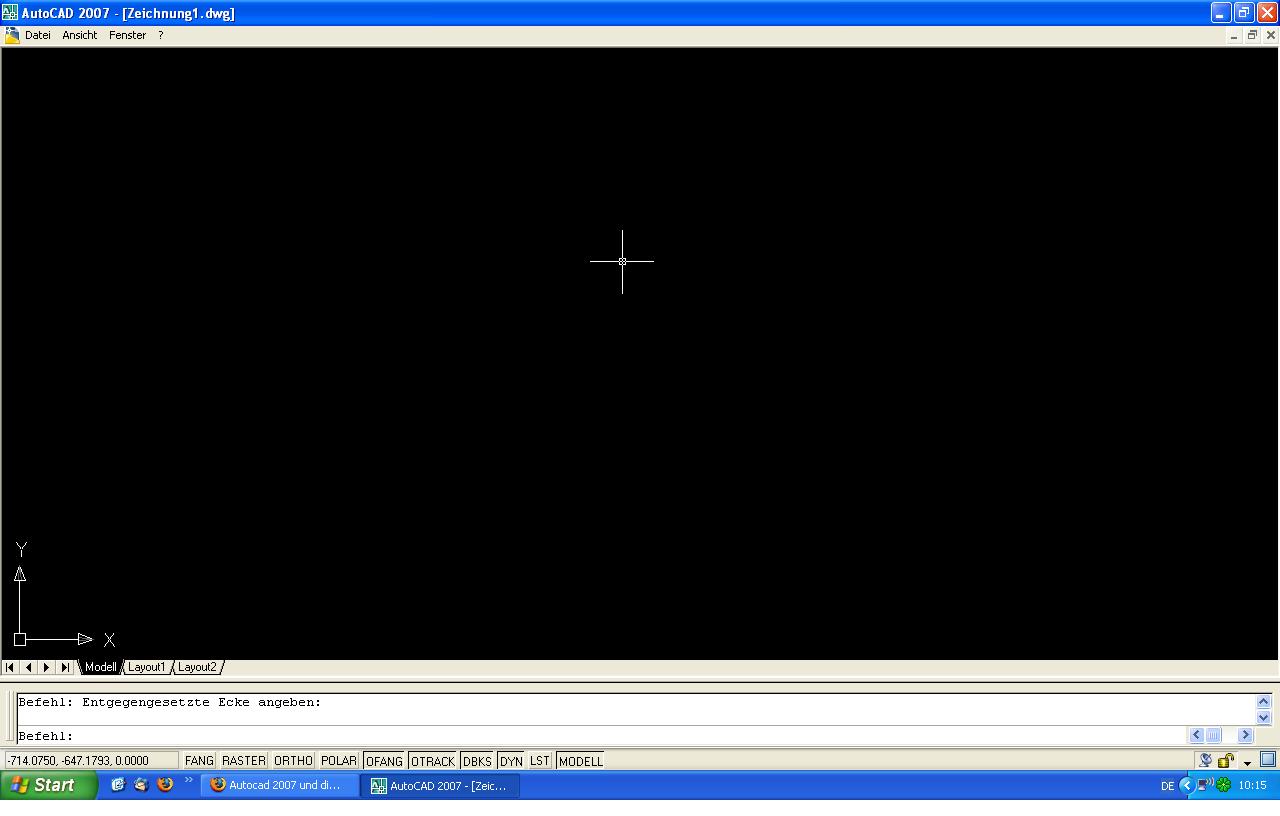Toggle DYN dynamic input
Viewport: 1280px width, 816px height.
coord(511,761)
